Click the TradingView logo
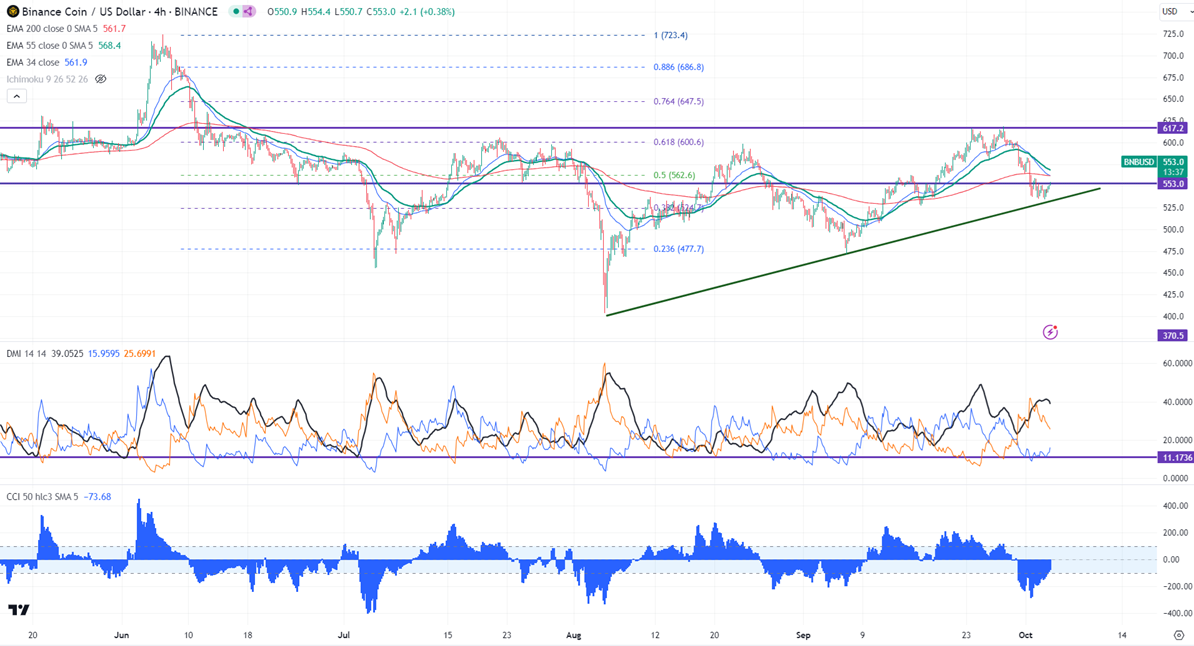 (x=18, y=610)
